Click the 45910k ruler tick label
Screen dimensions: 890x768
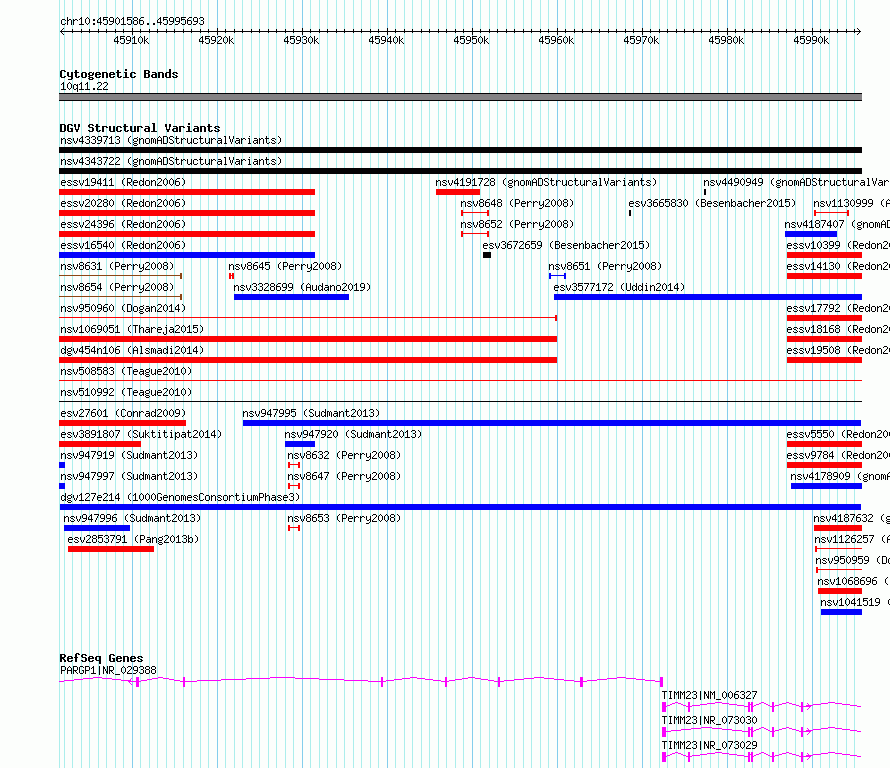(x=131, y=40)
